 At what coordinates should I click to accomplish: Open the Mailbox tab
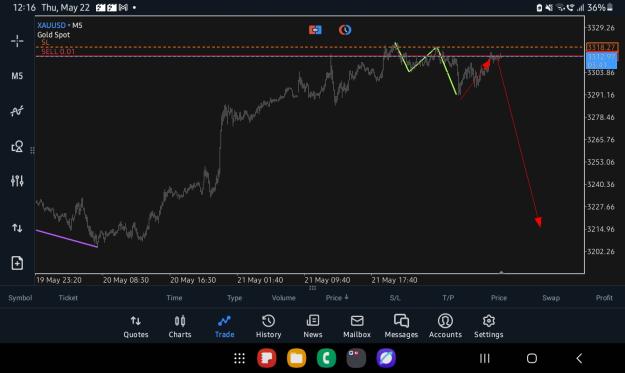pyautogui.click(x=357, y=327)
